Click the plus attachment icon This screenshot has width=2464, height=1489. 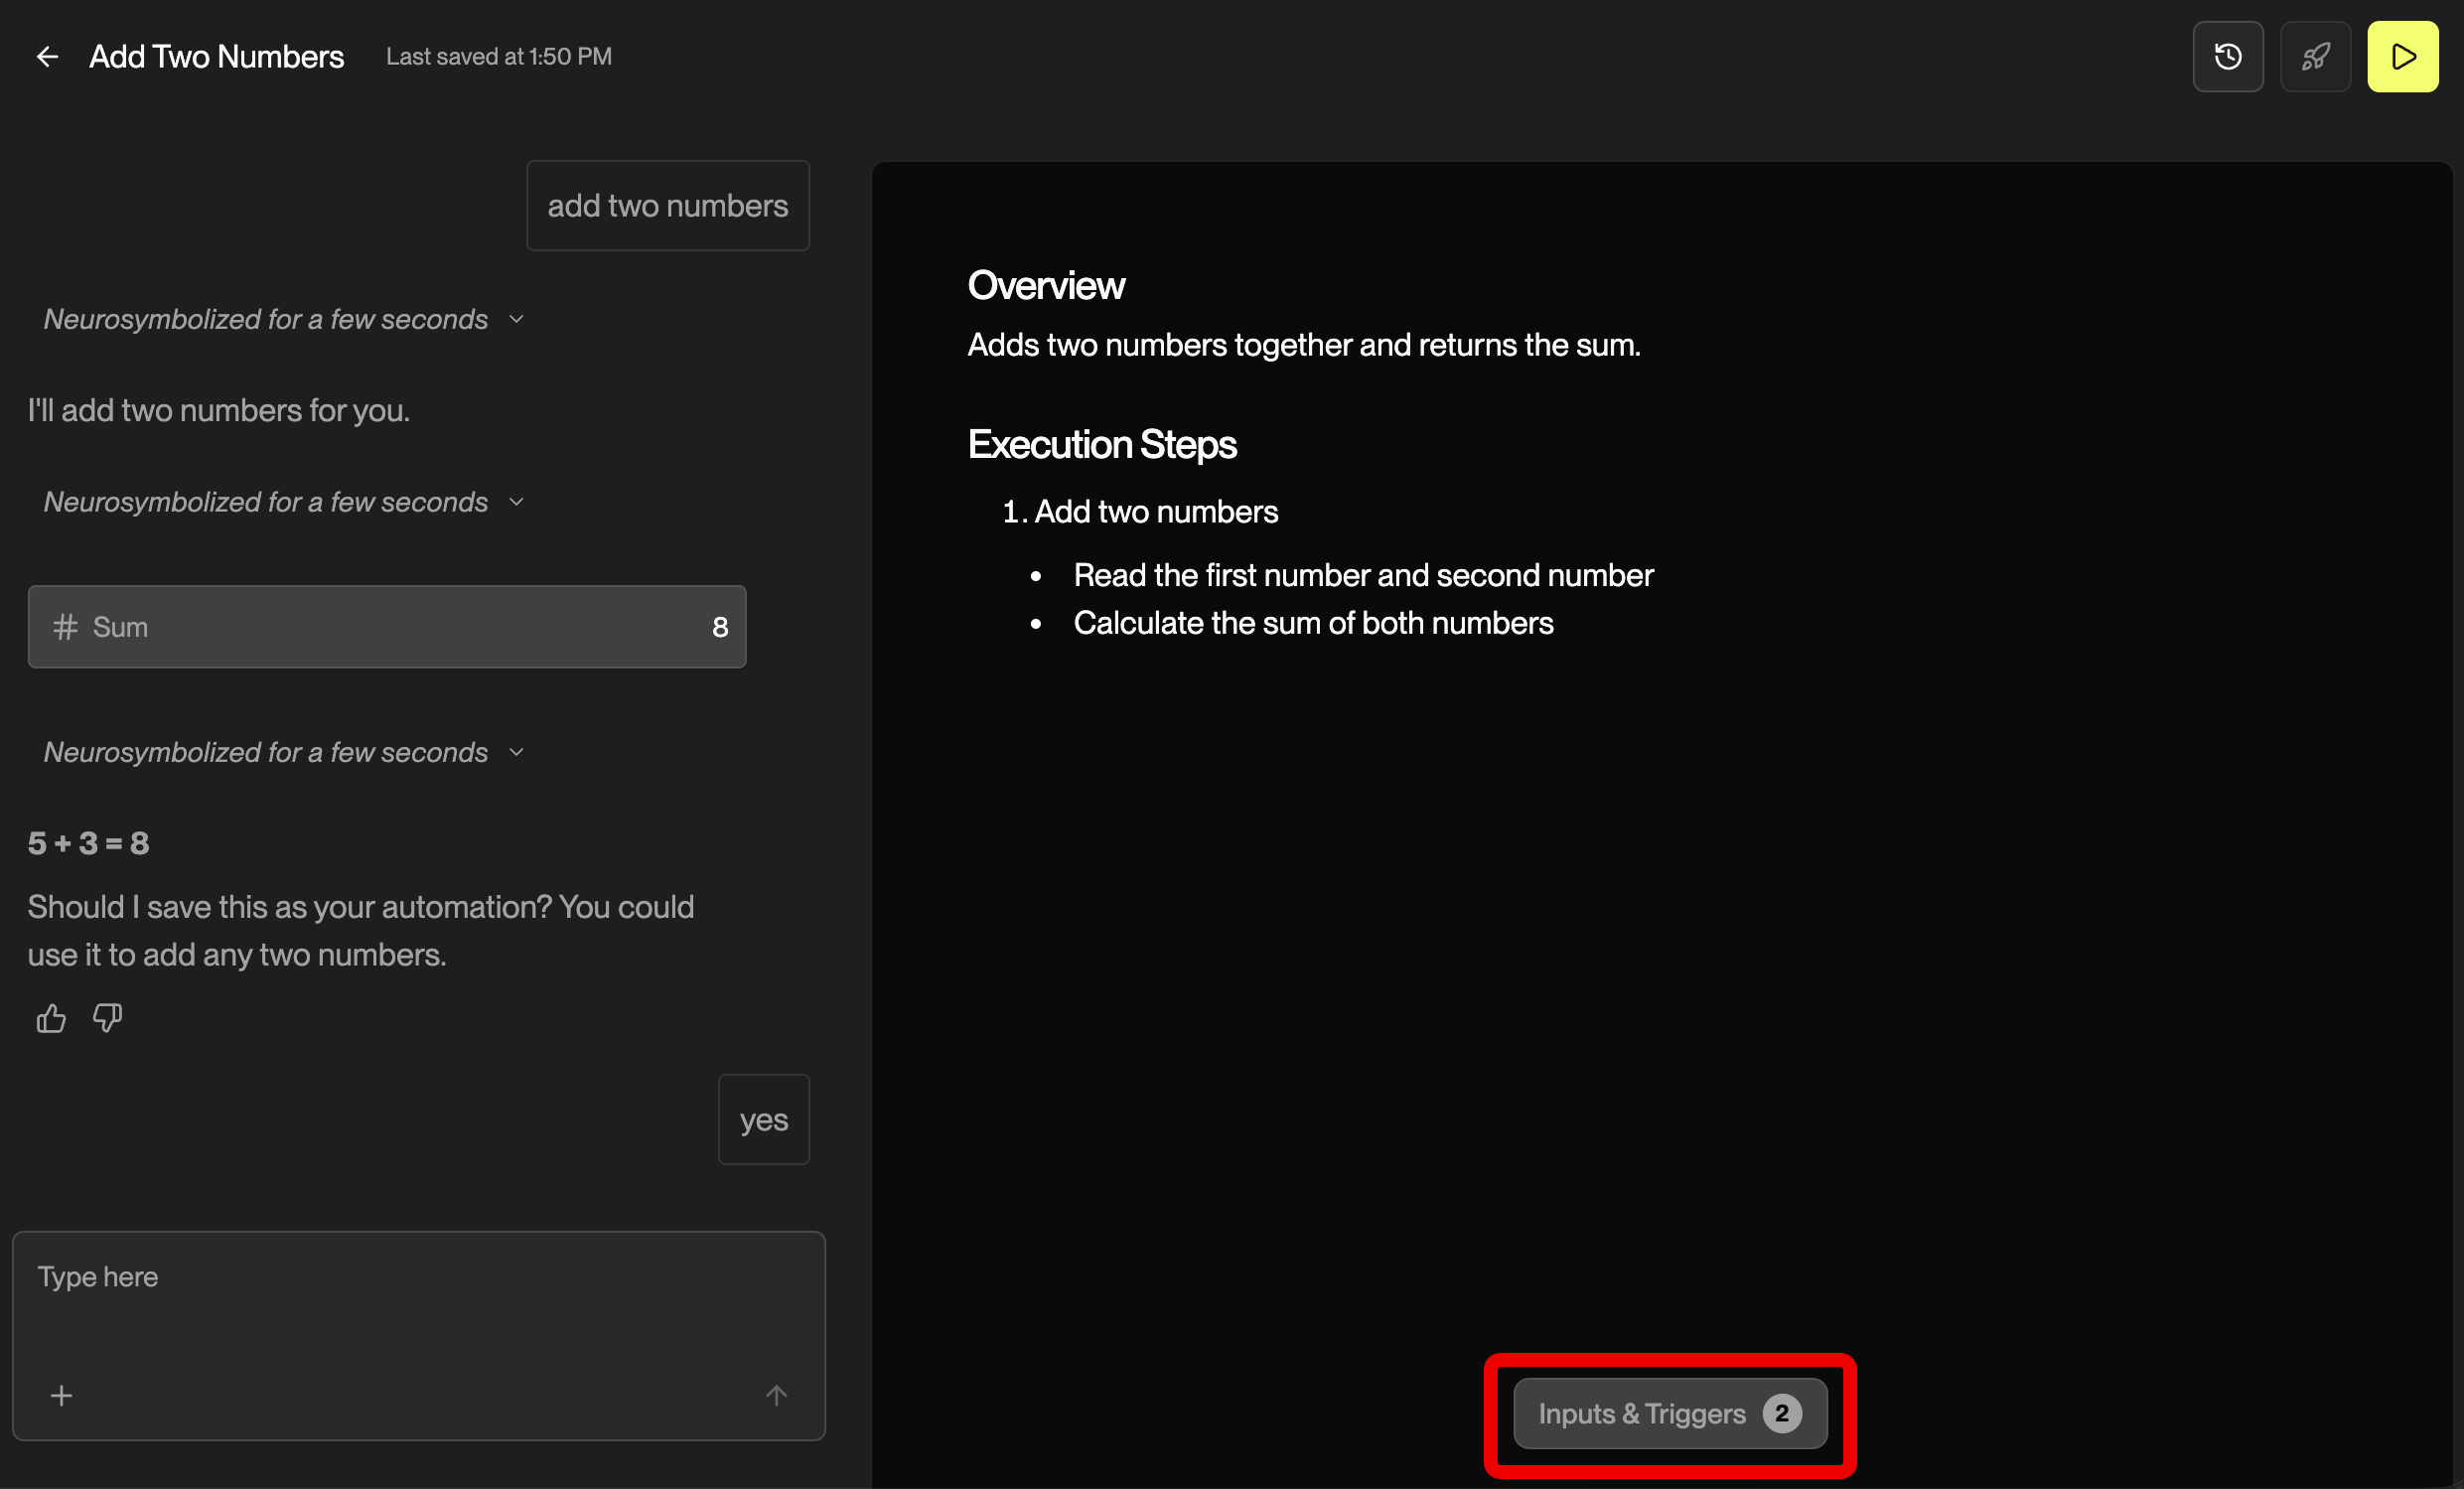[x=62, y=1395]
